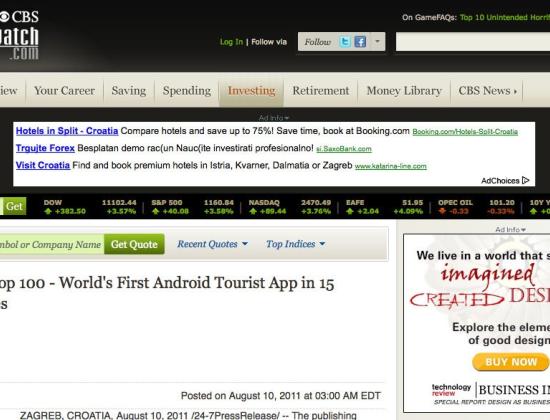Open the AdChoices triangle icon
The width and height of the screenshot is (550, 420).
[x=525, y=180]
